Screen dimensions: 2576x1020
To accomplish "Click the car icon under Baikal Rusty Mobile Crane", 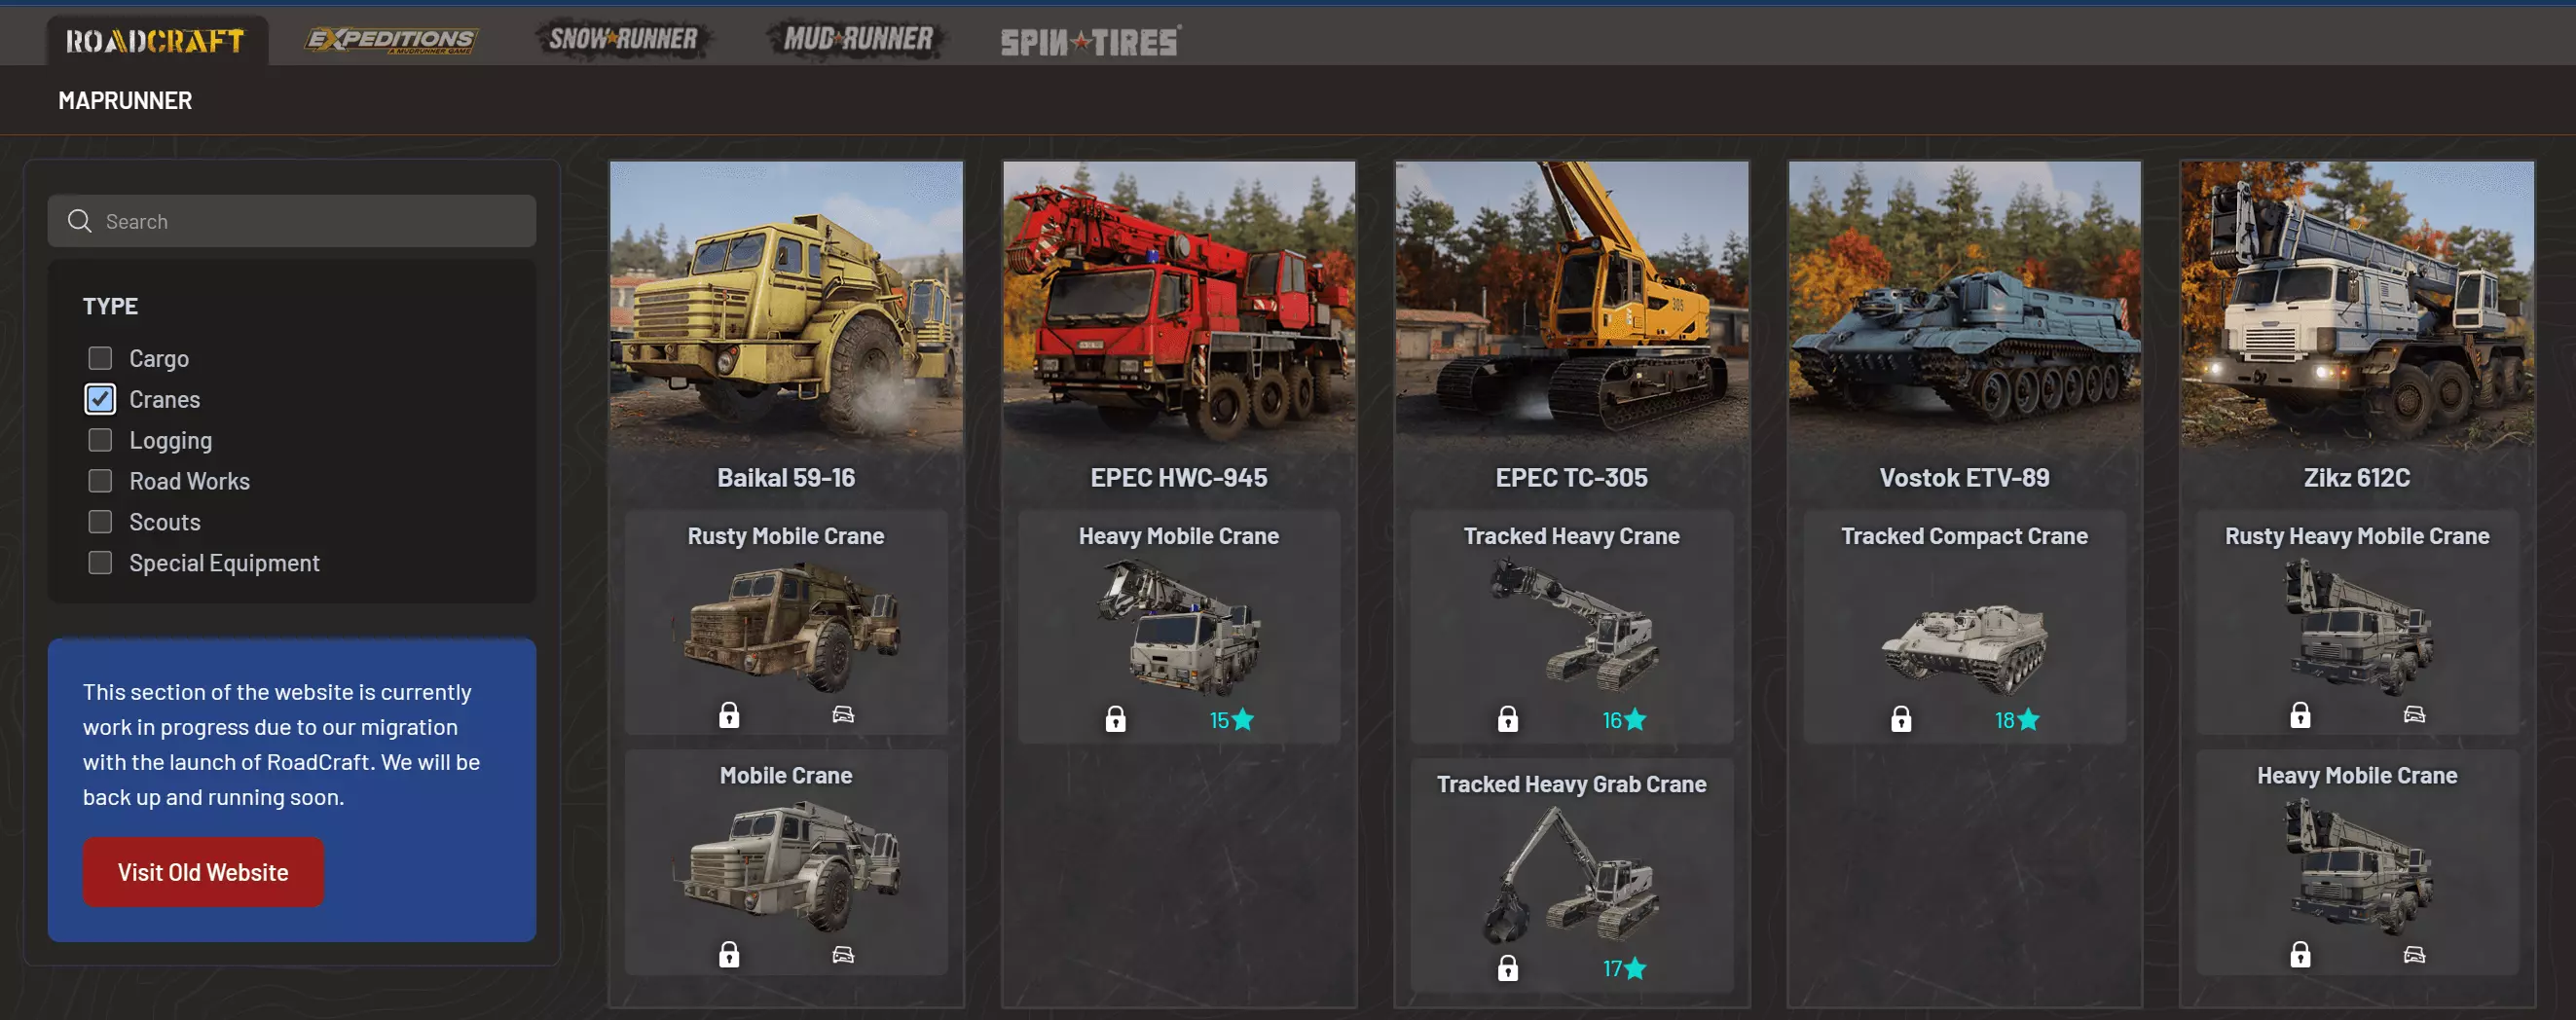I will tap(843, 714).
